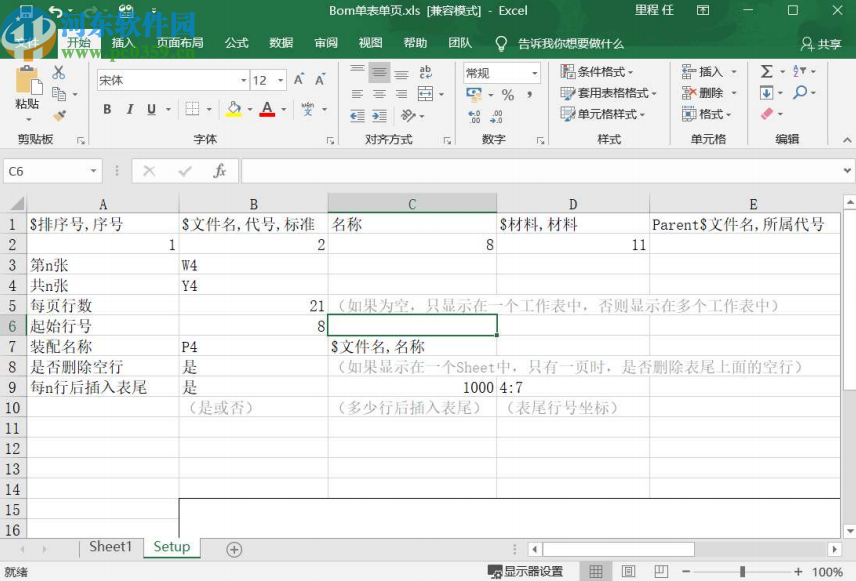Open the 数据 ribbon tab
The height and width of the screenshot is (581, 856).
coord(281,43)
